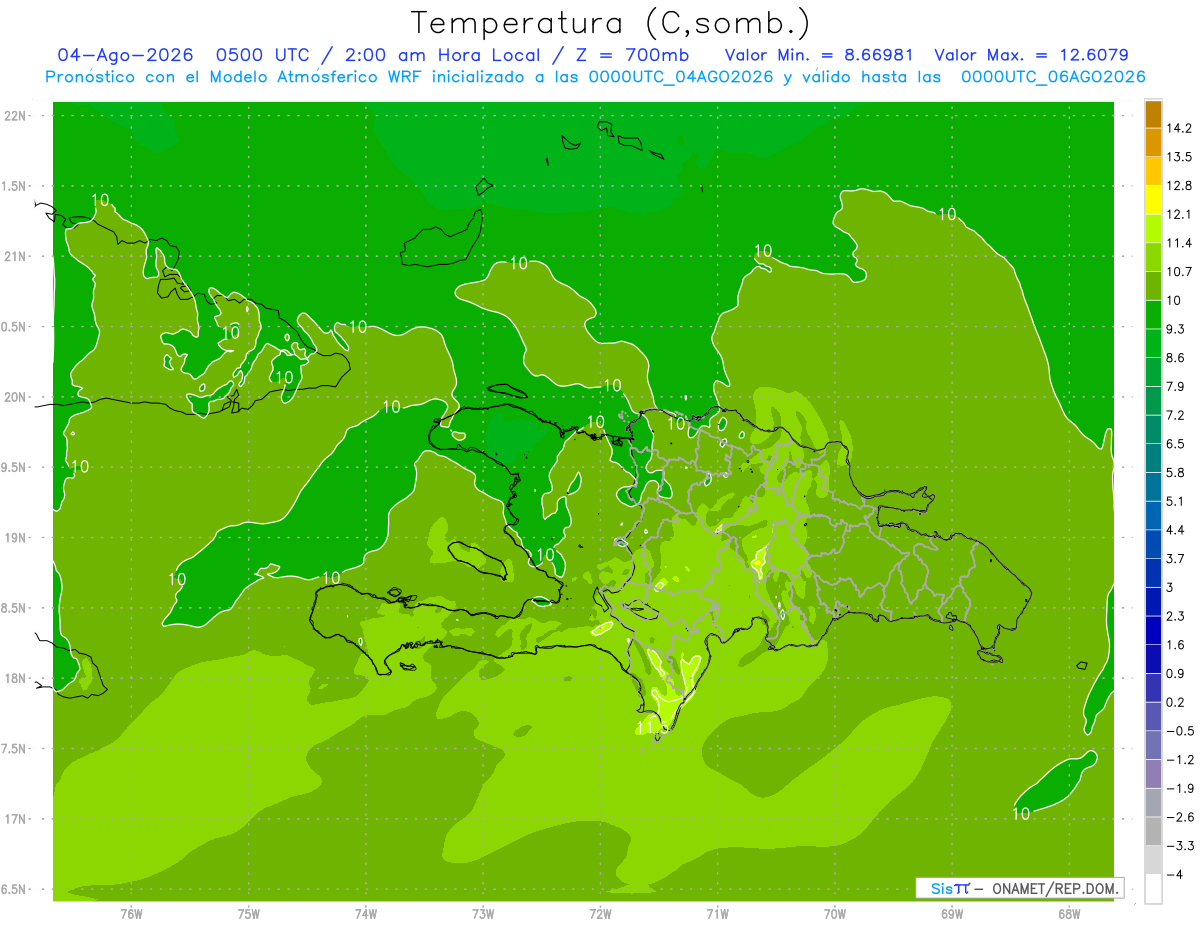The image size is (1200, 927).
Task: Select the lime swatch between 12.1 and 11.4
Action: tap(1153, 229)
